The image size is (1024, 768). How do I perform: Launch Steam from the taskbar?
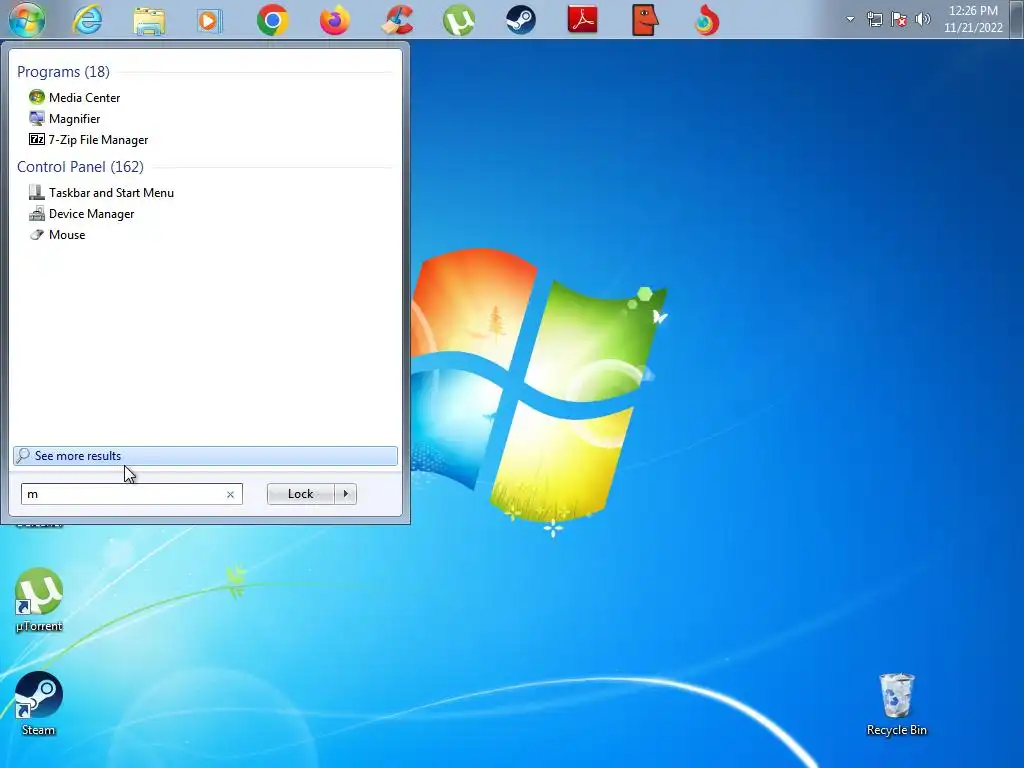[x=520, y=20]
